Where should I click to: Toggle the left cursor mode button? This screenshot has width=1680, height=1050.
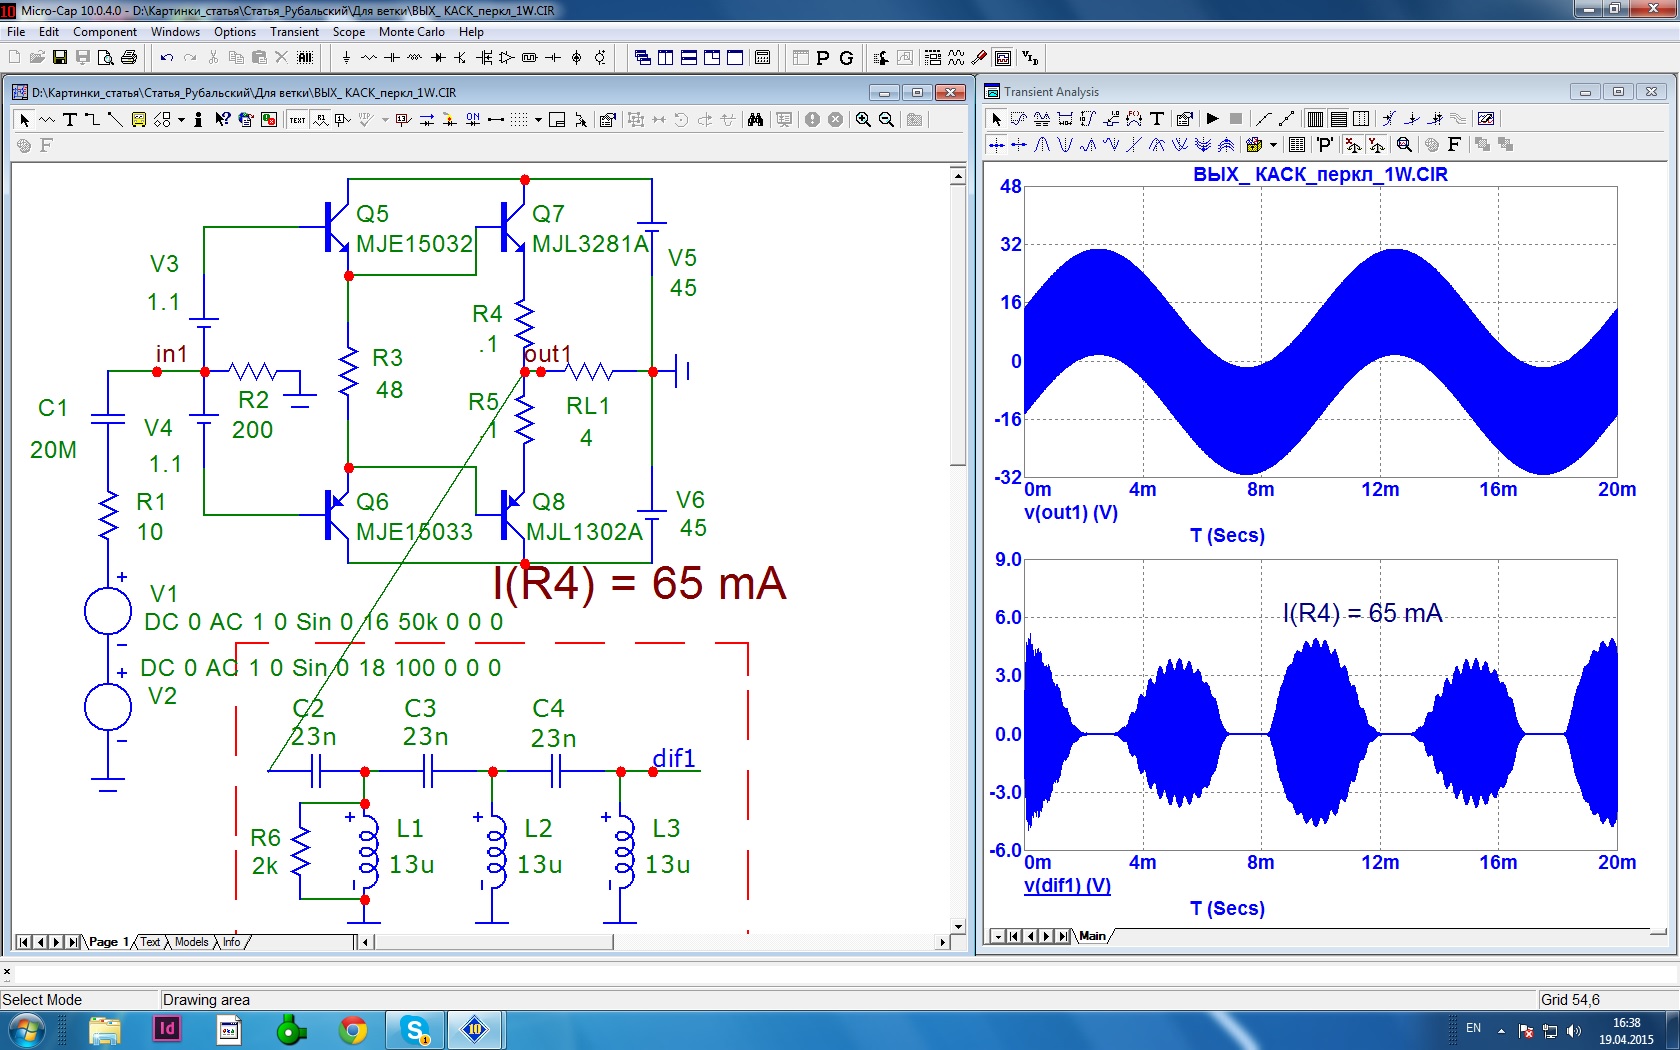(996, 145)
